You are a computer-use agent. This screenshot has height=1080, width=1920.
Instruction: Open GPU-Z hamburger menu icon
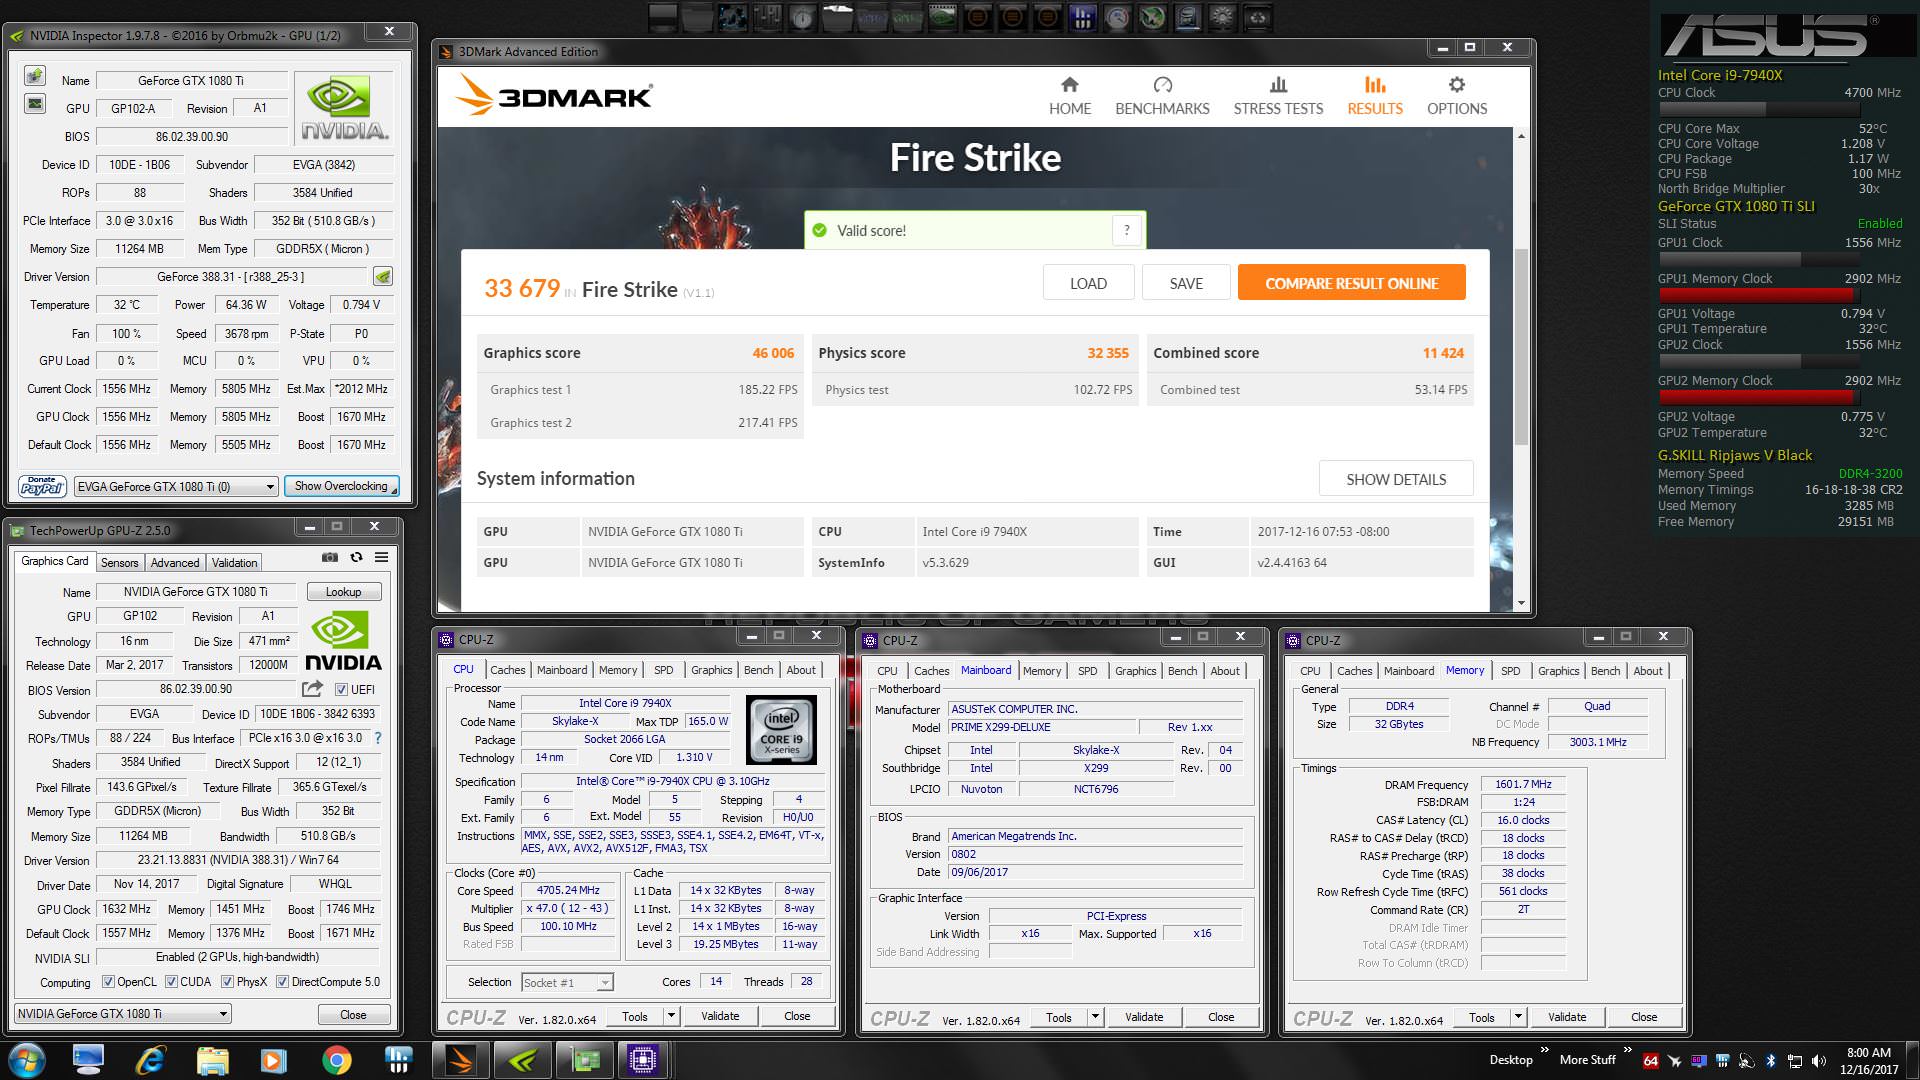(381, 557)
